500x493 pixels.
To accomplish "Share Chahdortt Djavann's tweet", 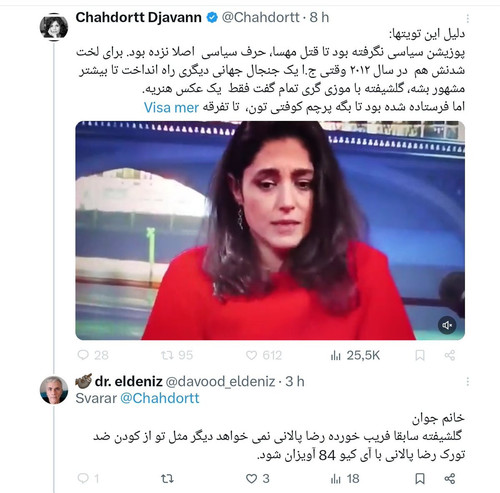I will click(450, 355).
